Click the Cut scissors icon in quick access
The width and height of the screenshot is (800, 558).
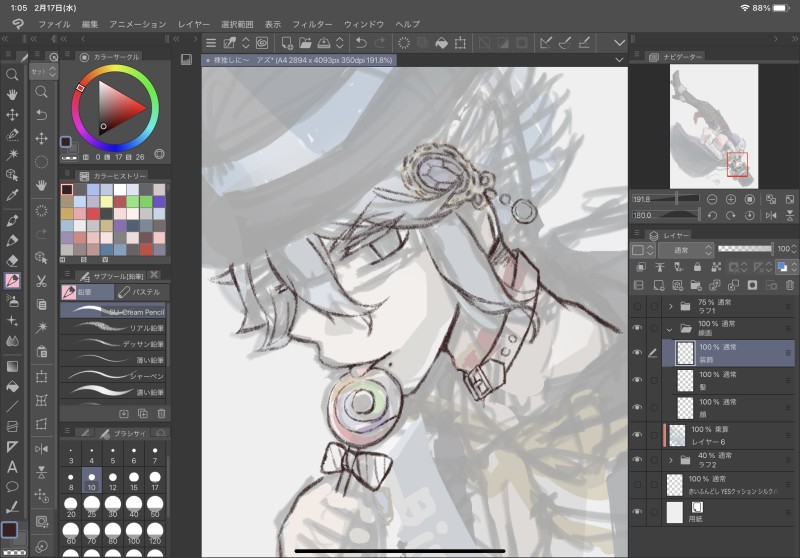[x=41, y=281]
